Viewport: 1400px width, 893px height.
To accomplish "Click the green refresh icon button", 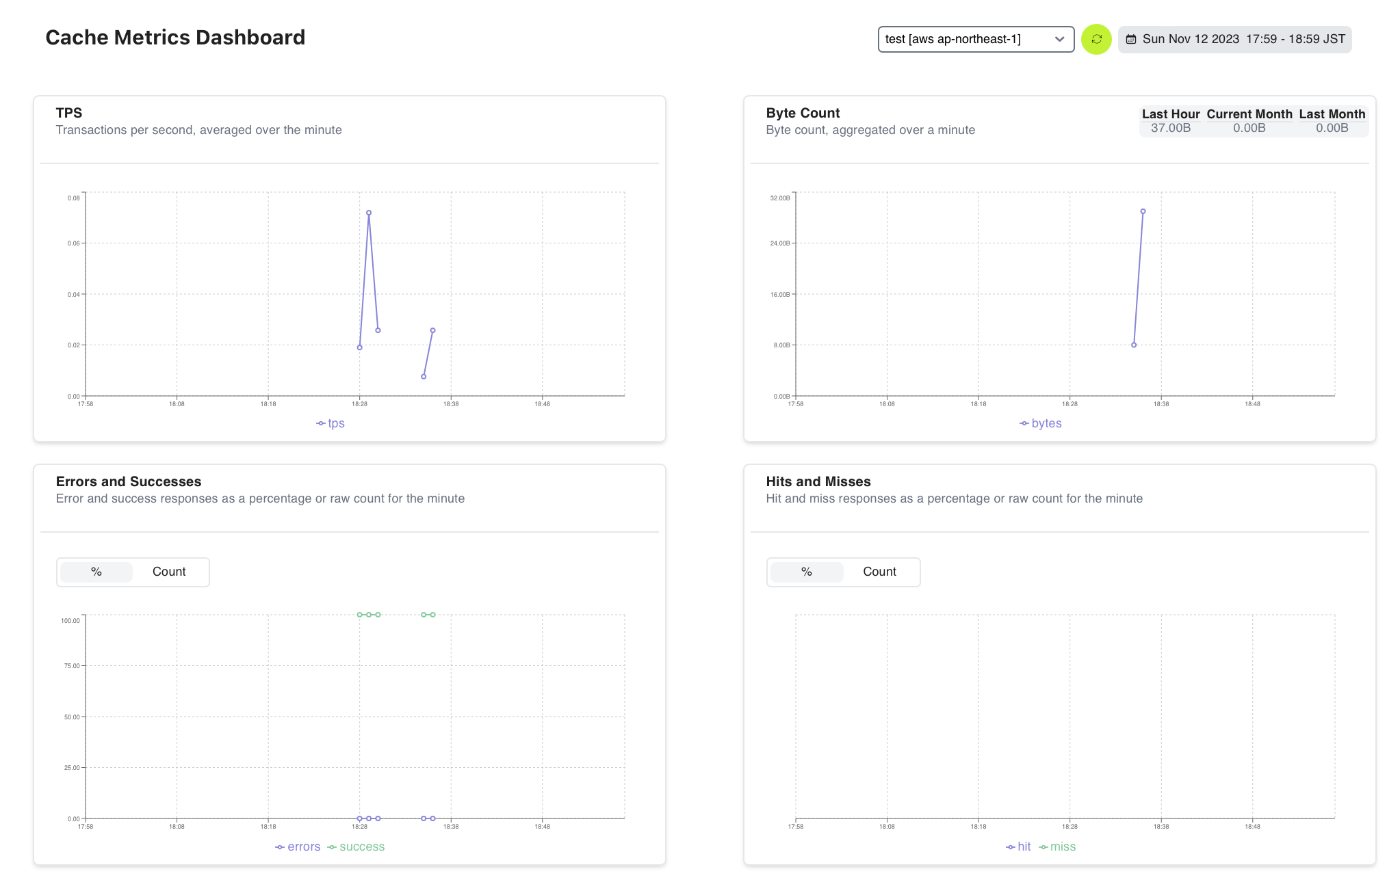I will click(x=1096, y=39).
